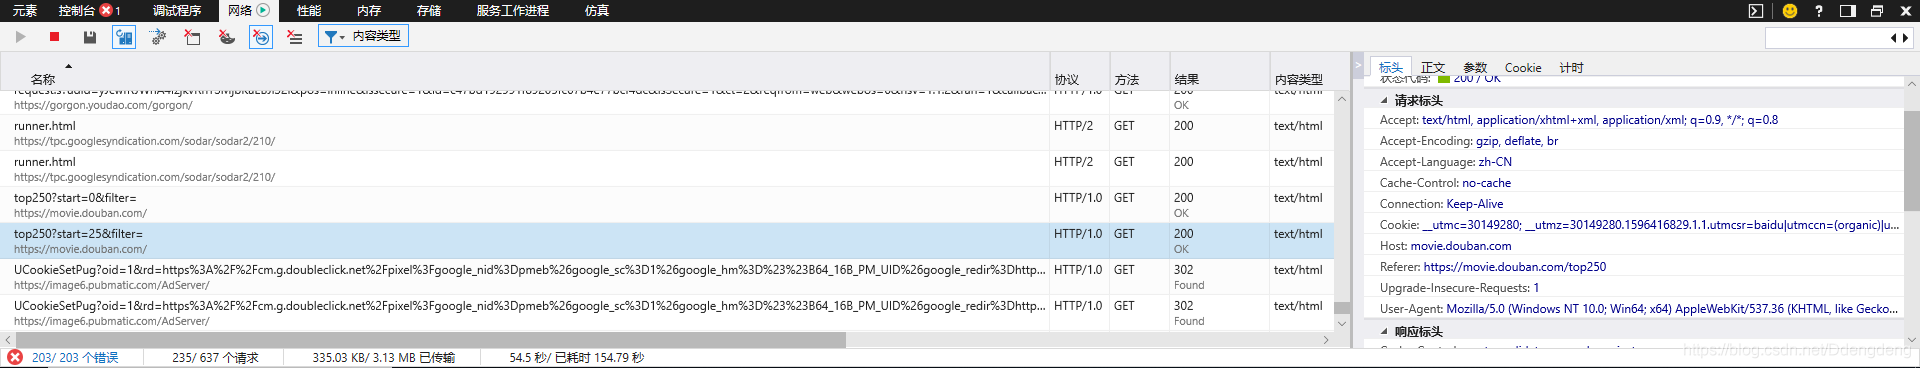Screen dimensions: 1920x368
Task: Toggle the DevTools dock side button
Action: [x=1847, y=11]
